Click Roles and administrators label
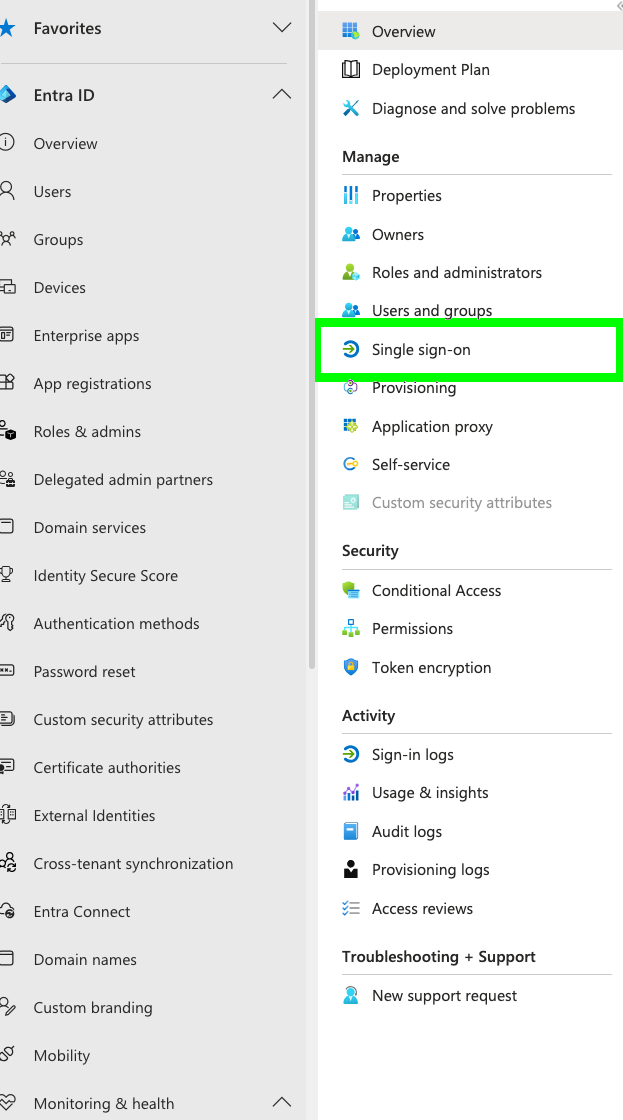This screenshot has width=623, height=1120. 457,272
